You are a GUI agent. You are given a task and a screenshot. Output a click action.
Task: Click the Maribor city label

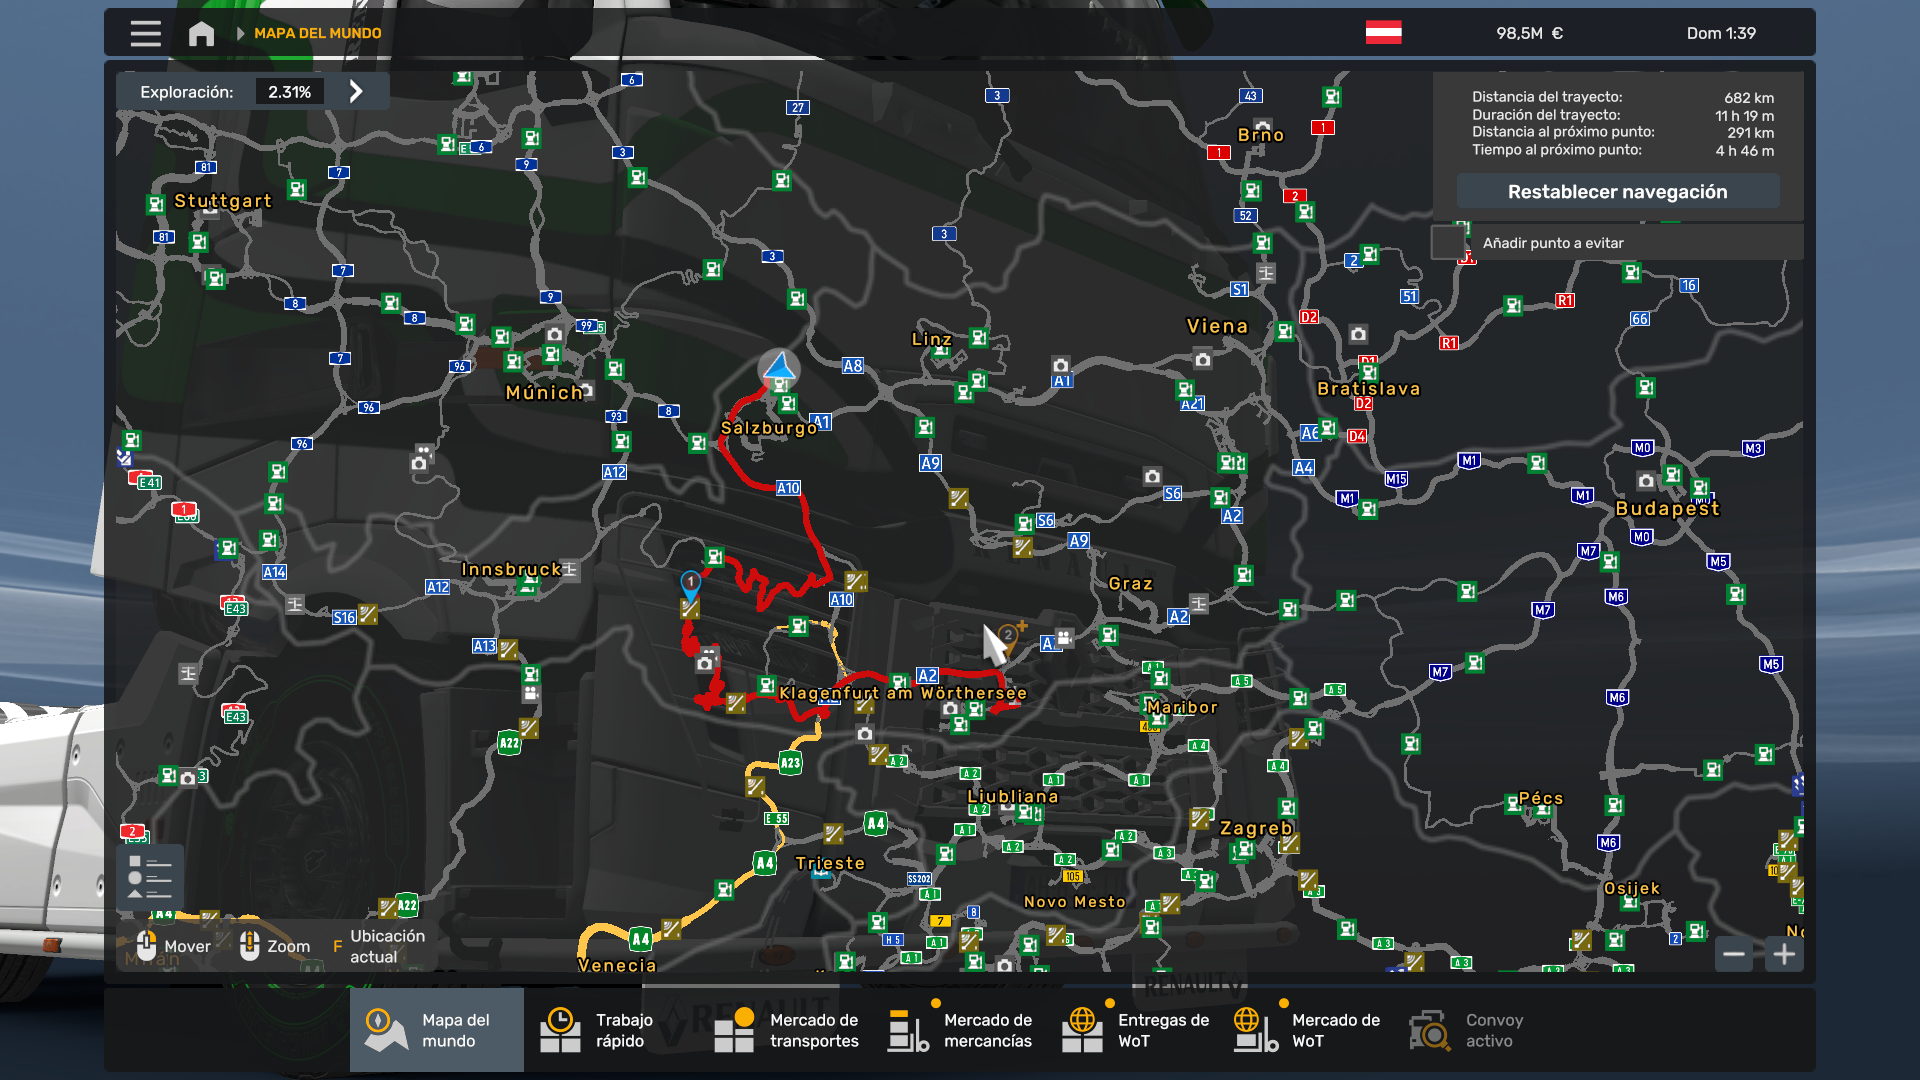[1182, 707]
